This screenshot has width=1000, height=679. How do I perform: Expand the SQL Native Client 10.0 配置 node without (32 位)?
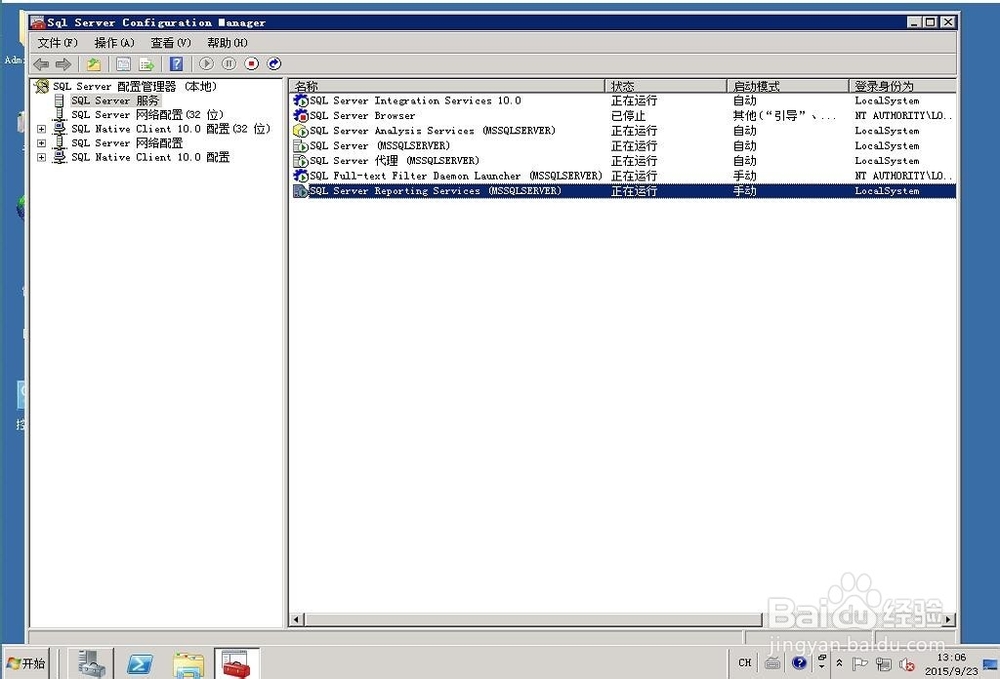pos(41,157)
